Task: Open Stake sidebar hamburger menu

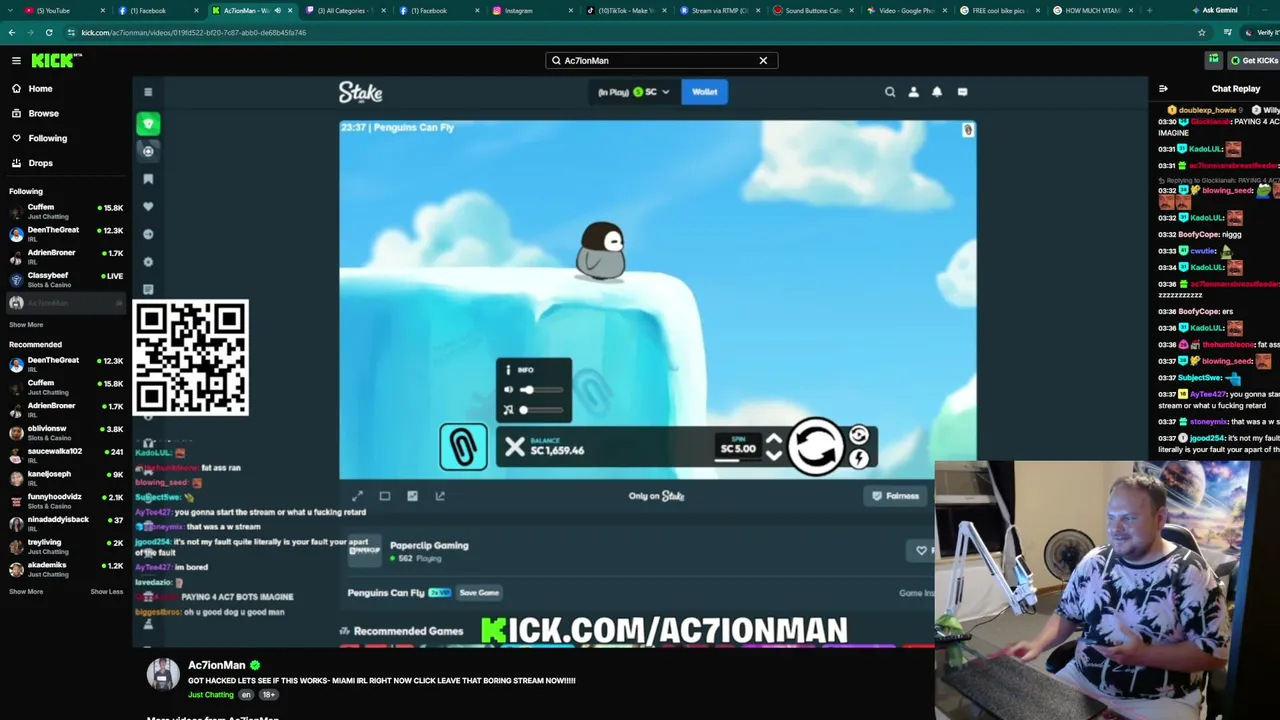Action: (148, 93)
